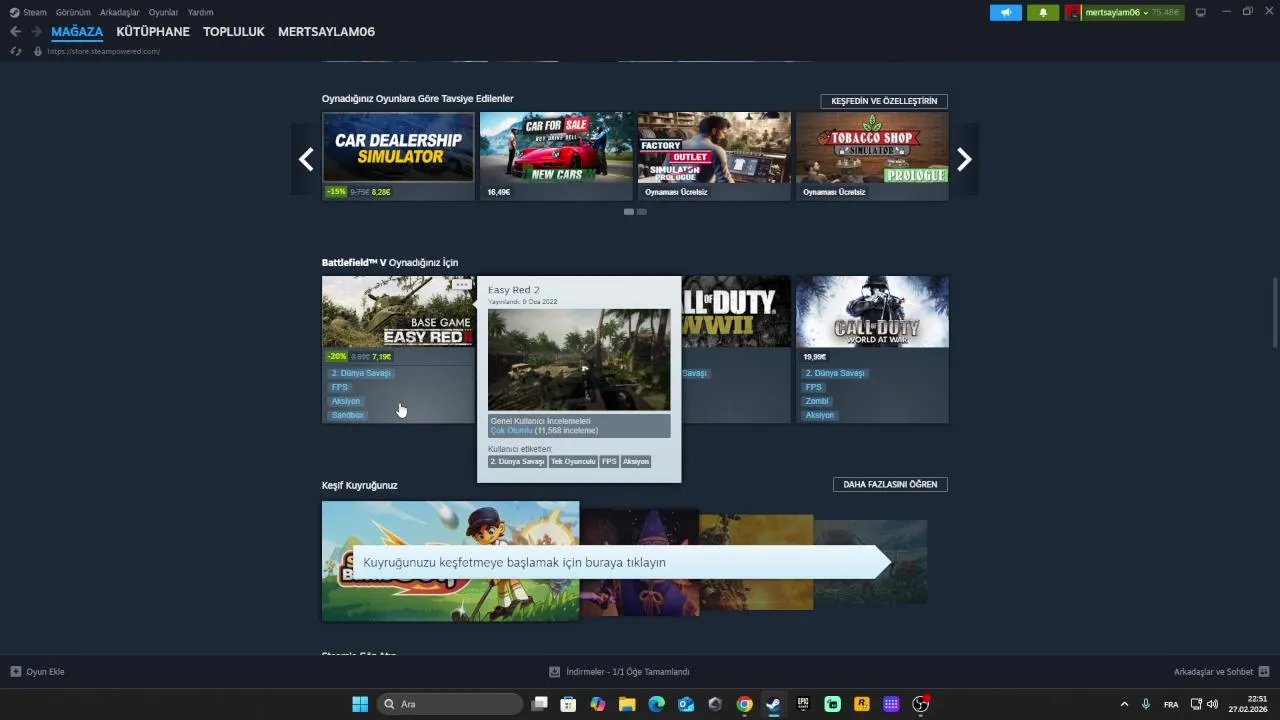This screenshot has height=720, width=1280.
Task: Click the wallet balance 75,48€
Action: pyautogui.click(x=1165, y=13)
